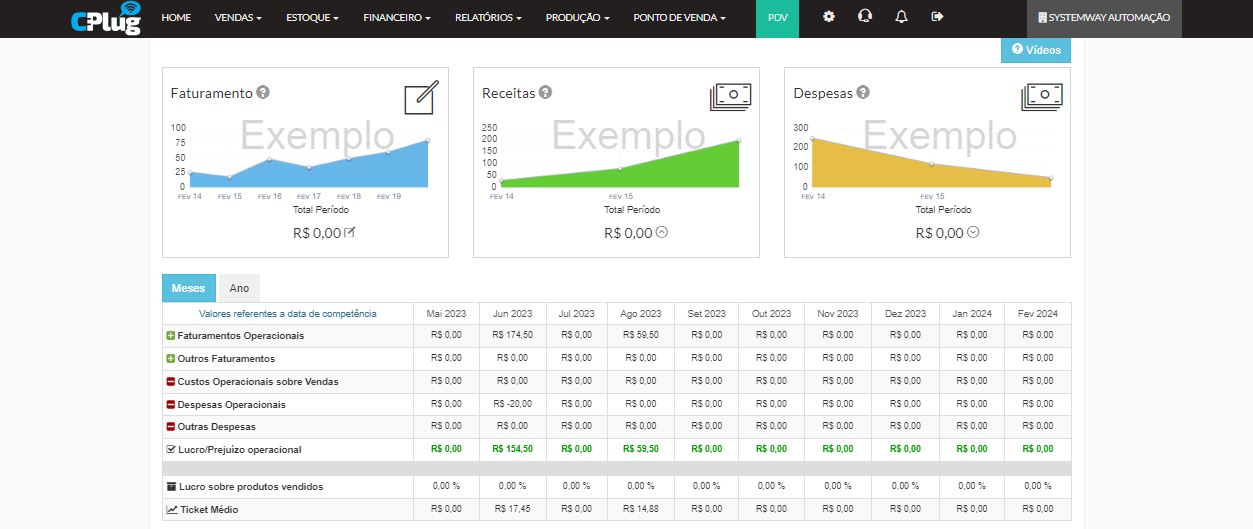Click Faturamento help question-mark icon
Viewport: 1253px width, 529px height.
[263, 92]
